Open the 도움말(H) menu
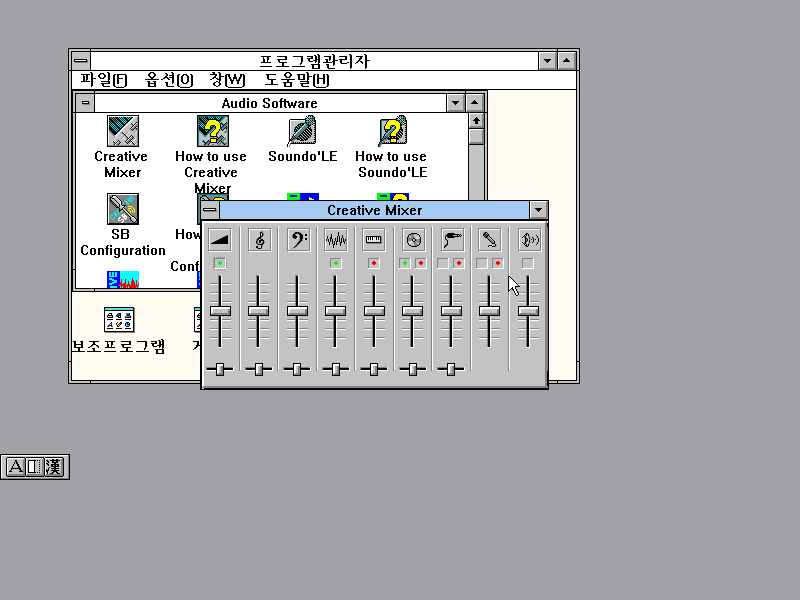 297,80
